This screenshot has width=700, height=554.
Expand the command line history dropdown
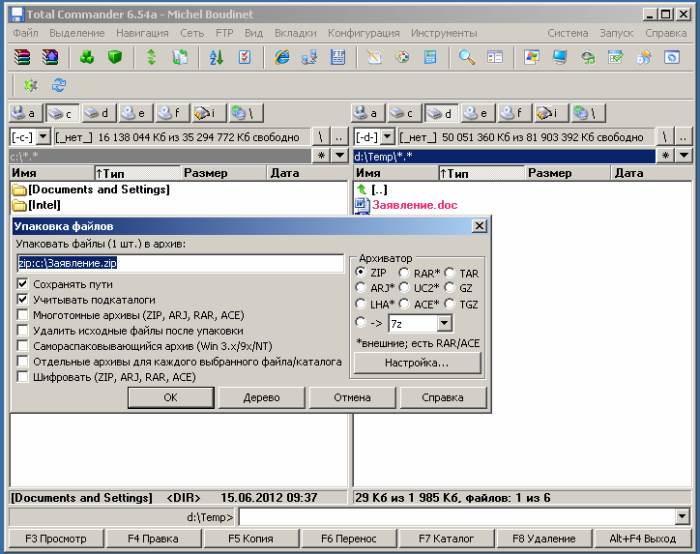682,517
